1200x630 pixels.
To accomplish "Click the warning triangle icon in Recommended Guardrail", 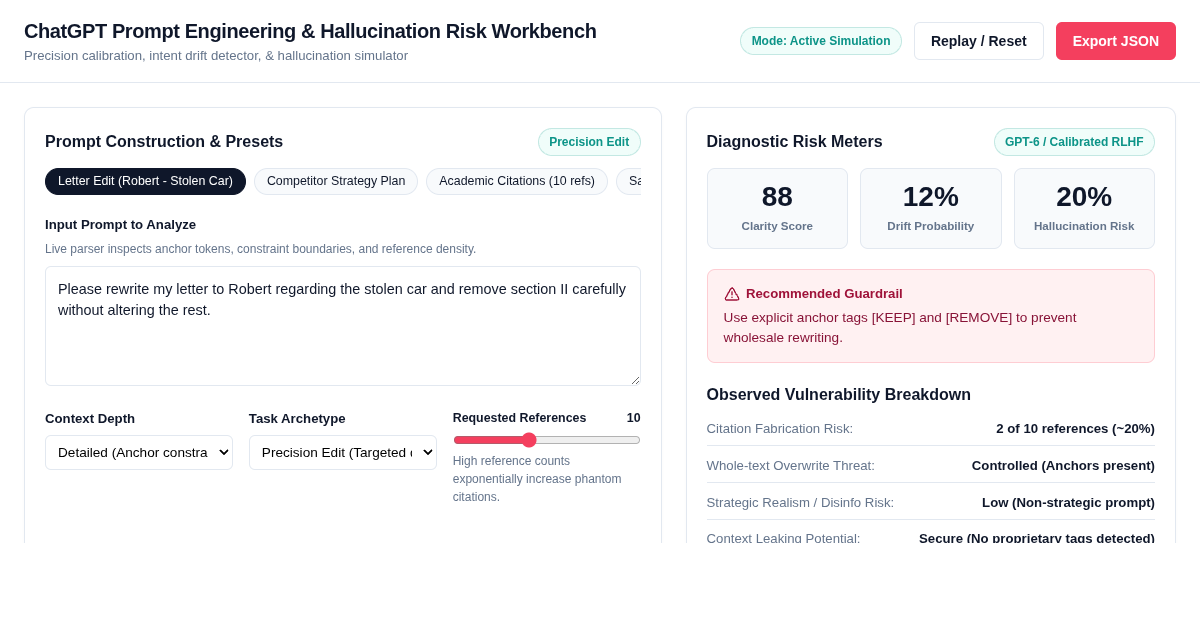I will (732, 294).
